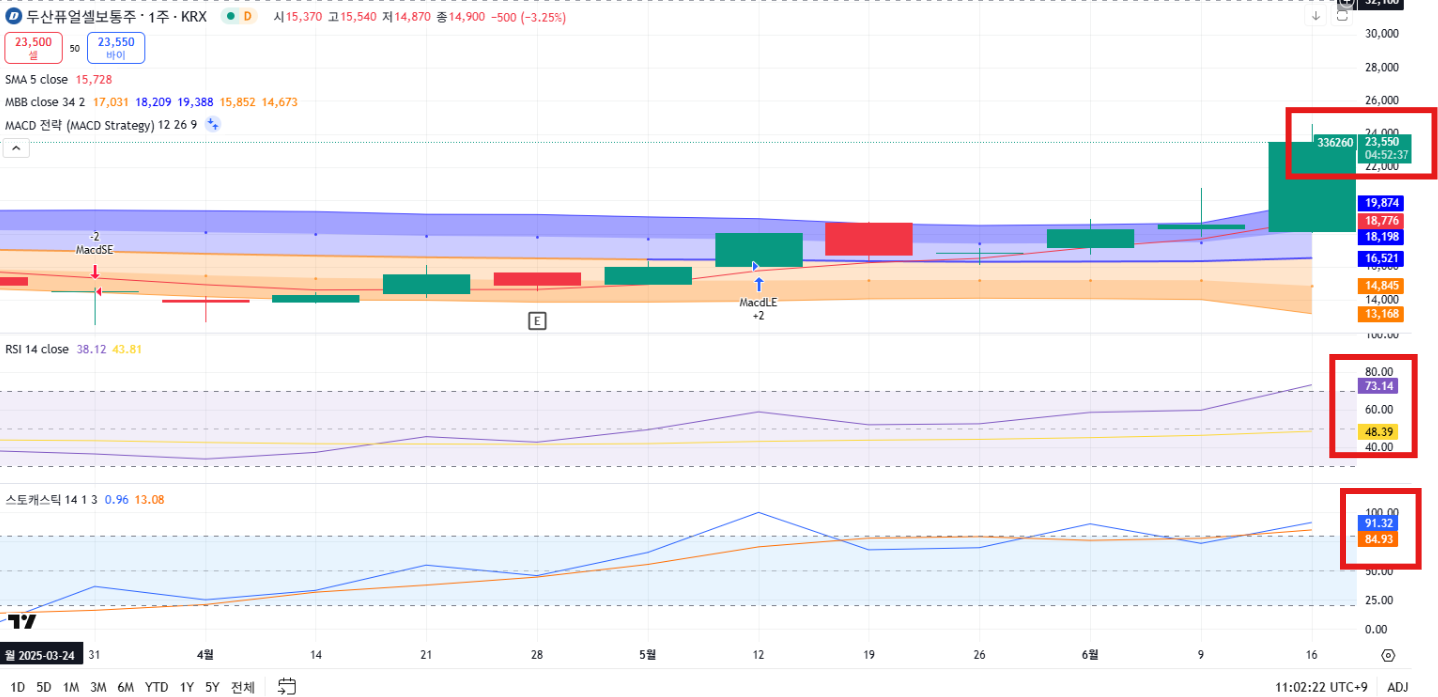Click the 5월 label on time axis
Screen dimensions: 1438x697
click(648, 655)
